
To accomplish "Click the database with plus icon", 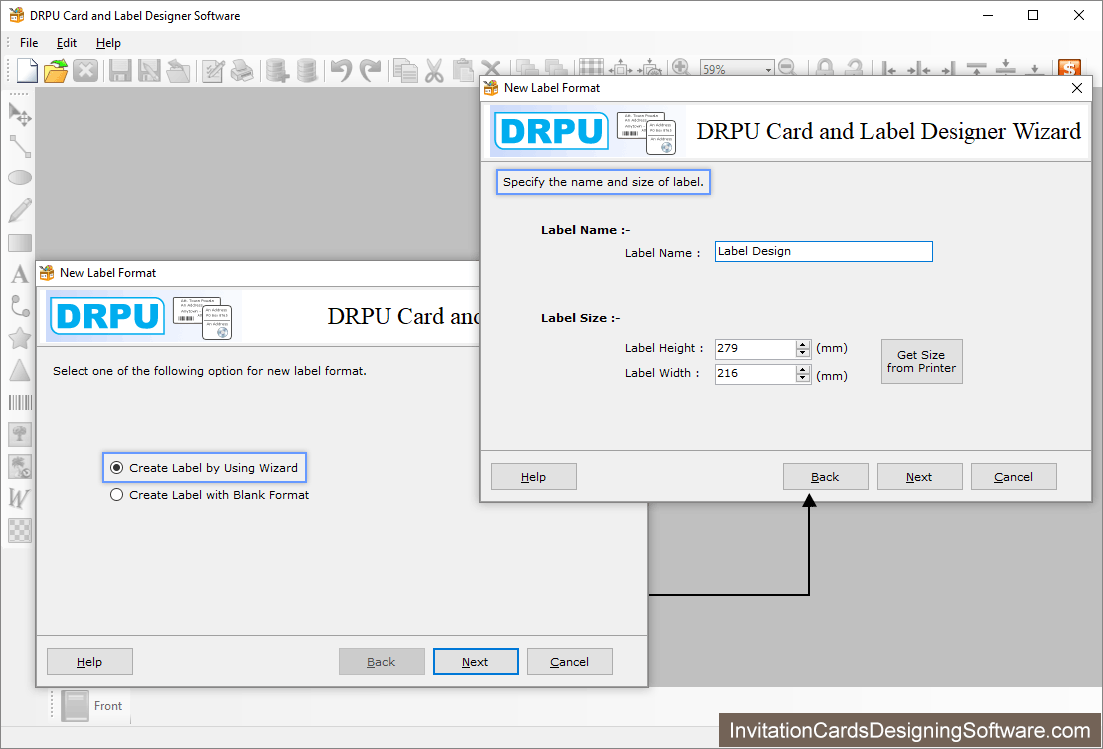I will (x=277, y=70).
